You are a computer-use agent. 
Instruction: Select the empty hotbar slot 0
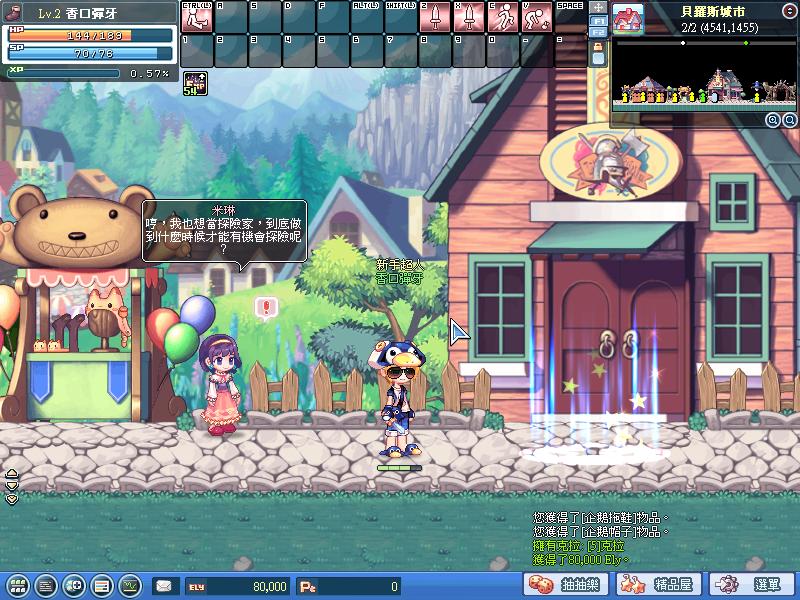coord(503,51)
